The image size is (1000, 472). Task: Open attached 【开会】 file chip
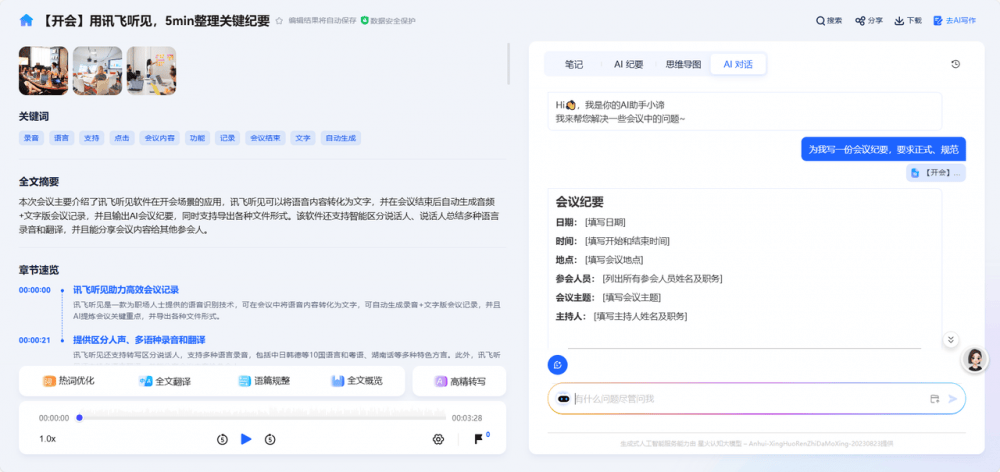coord(936,173)
